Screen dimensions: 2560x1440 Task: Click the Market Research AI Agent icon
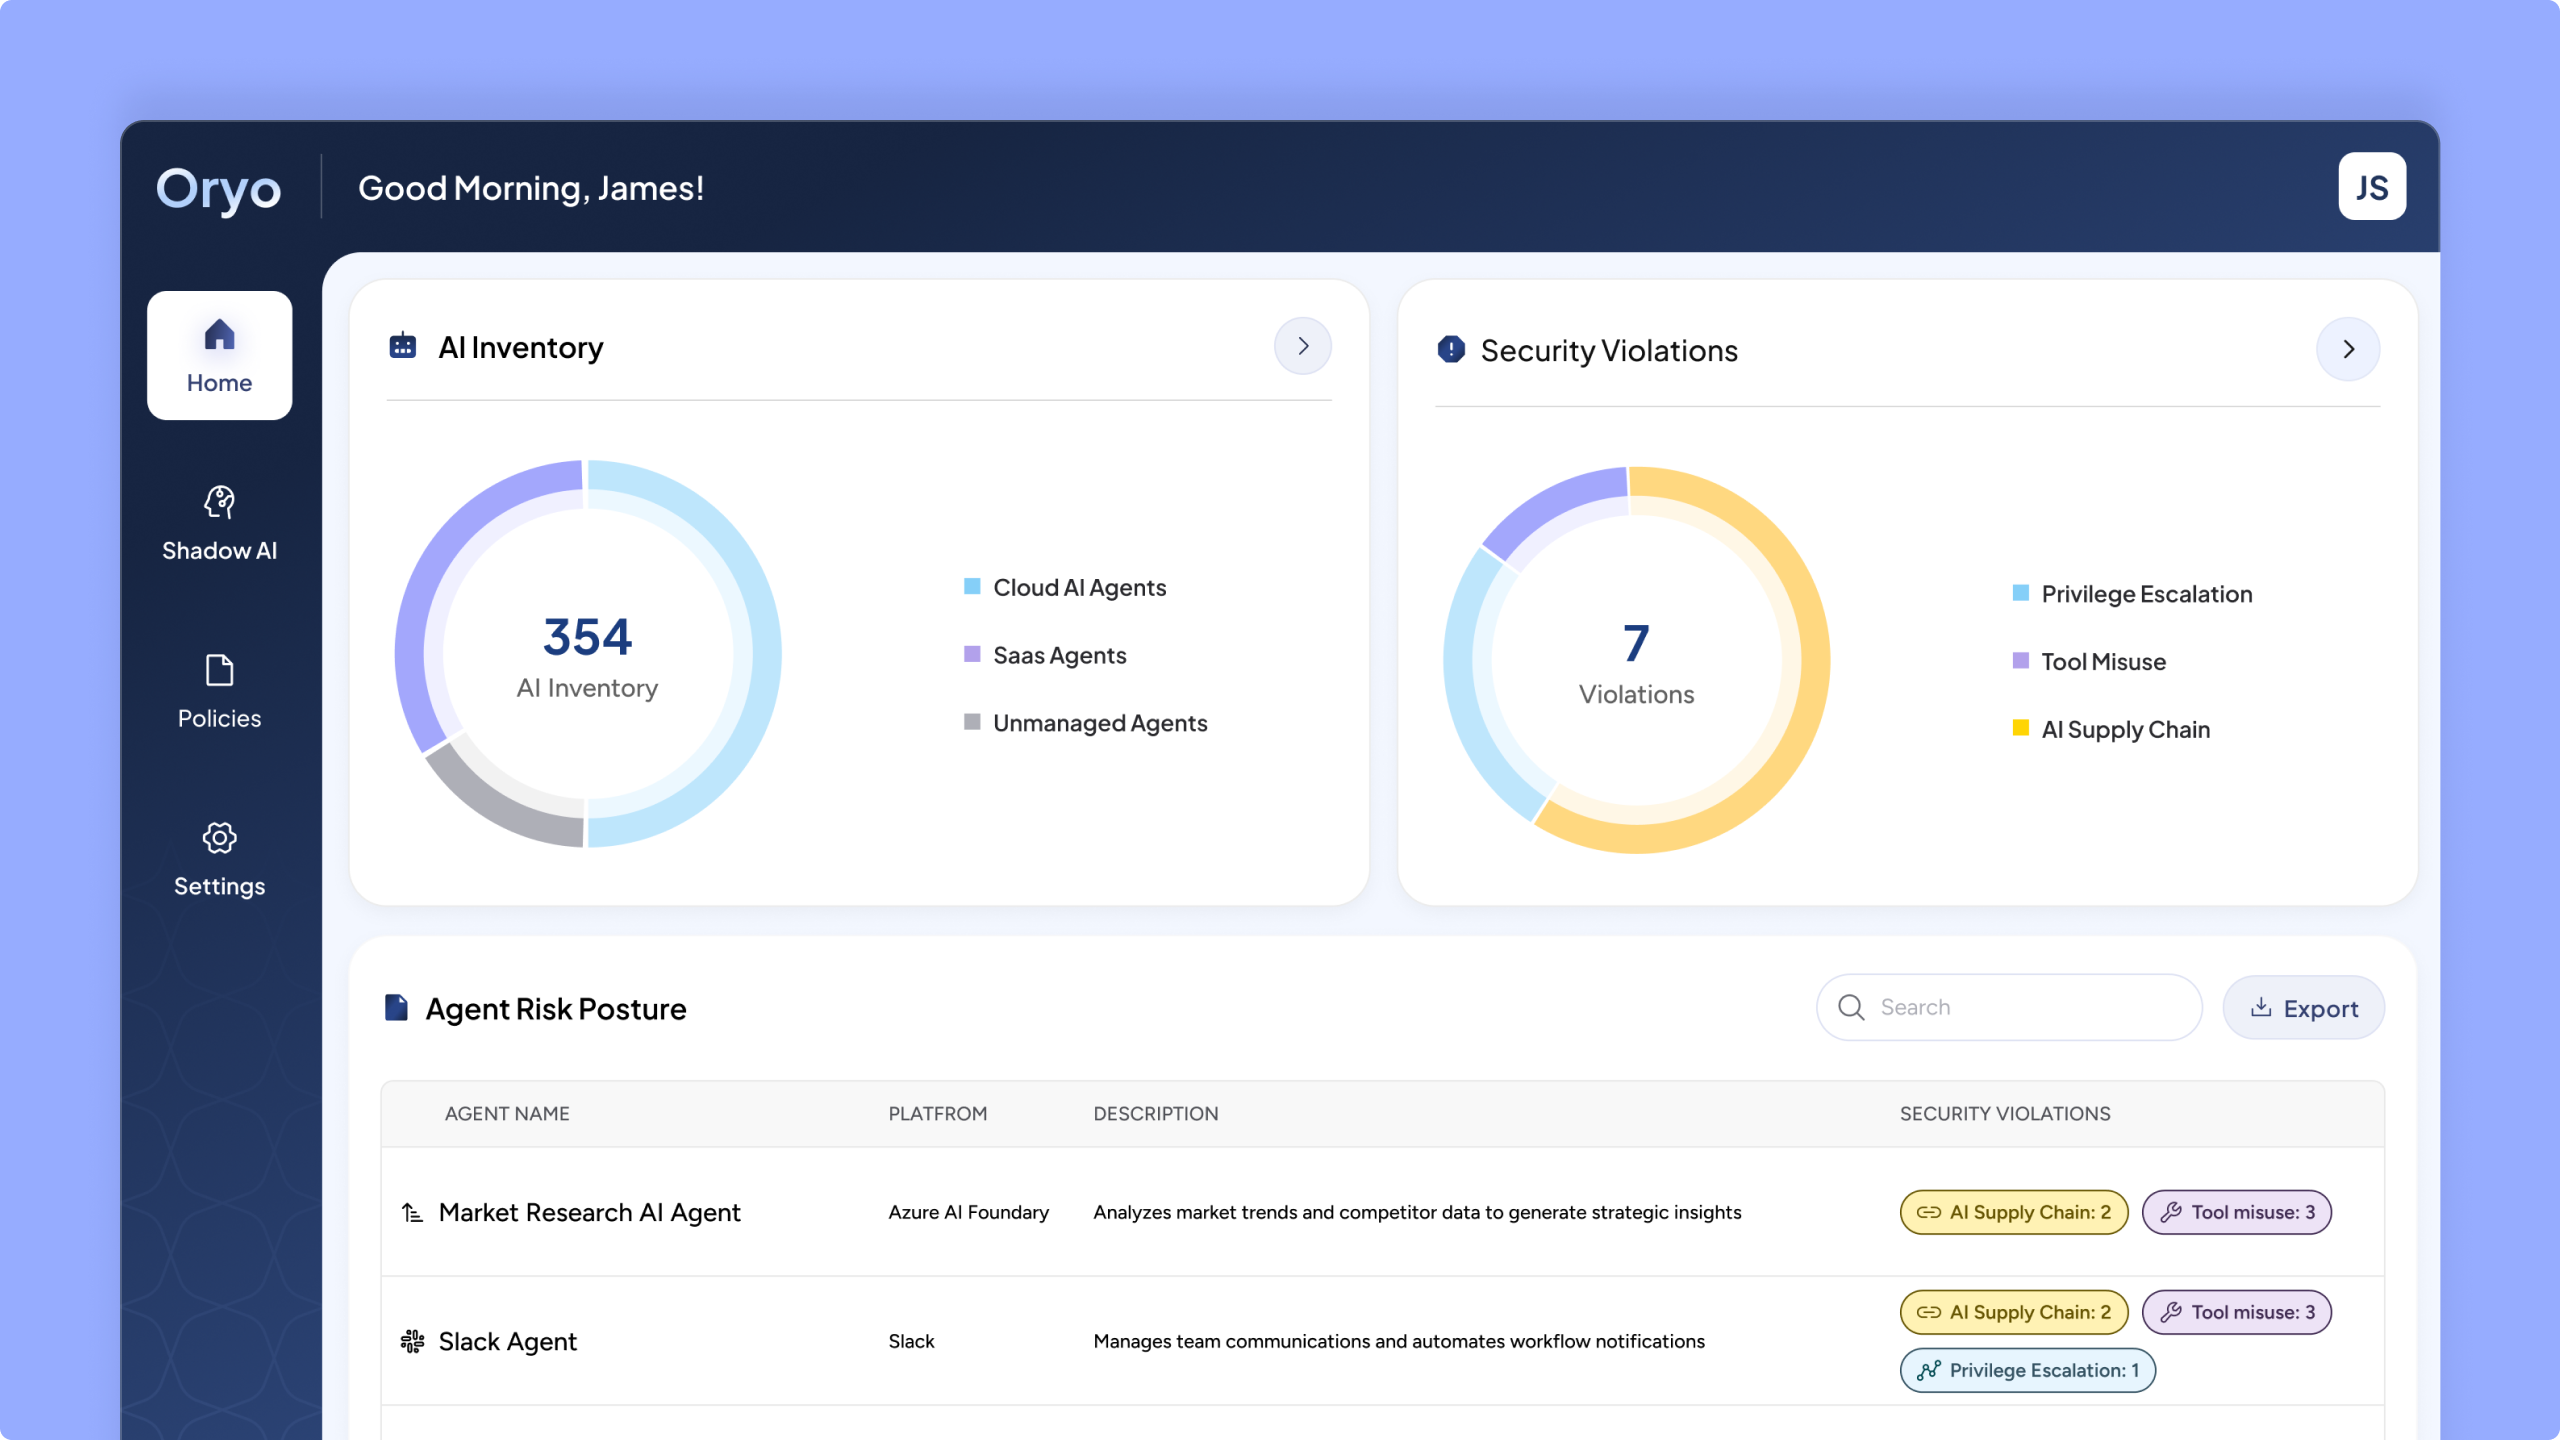click(412, 1213)
